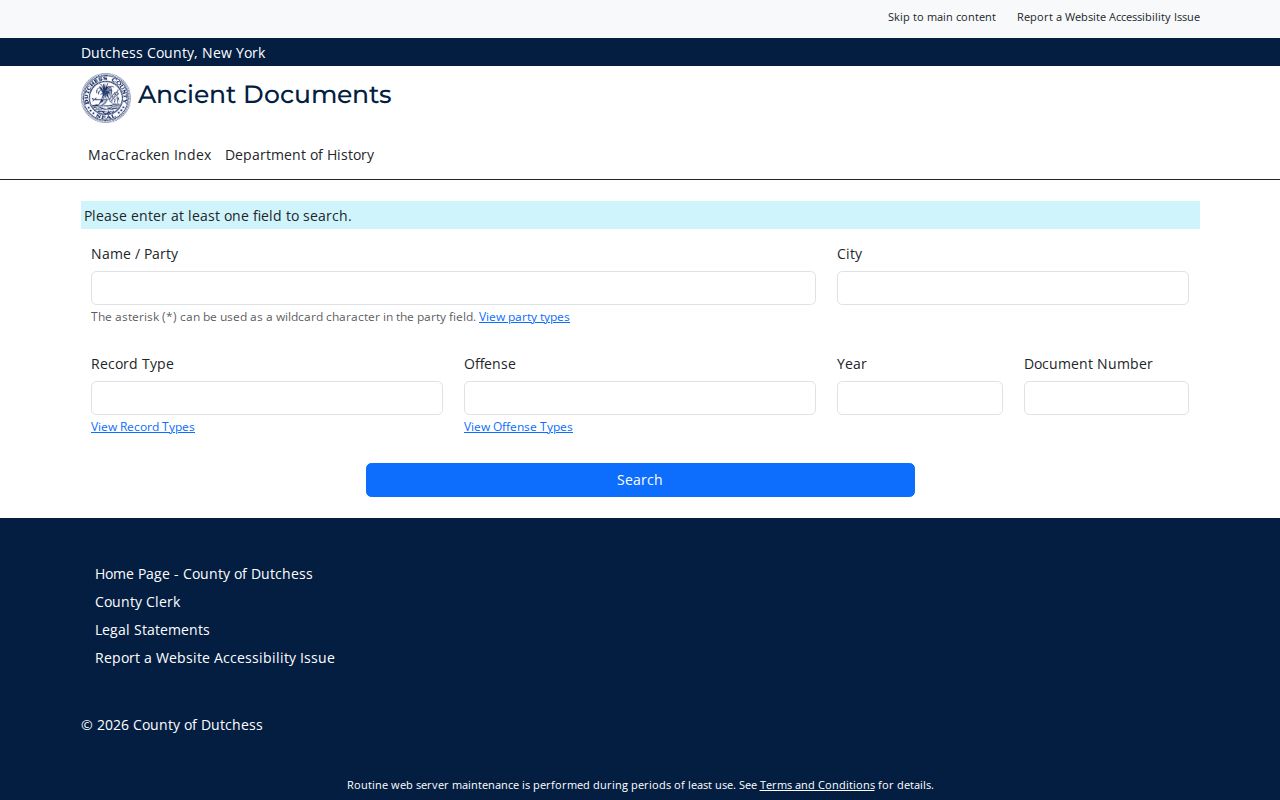Select the Year input box
This screenshot has height=800, width=1280.
920,398
